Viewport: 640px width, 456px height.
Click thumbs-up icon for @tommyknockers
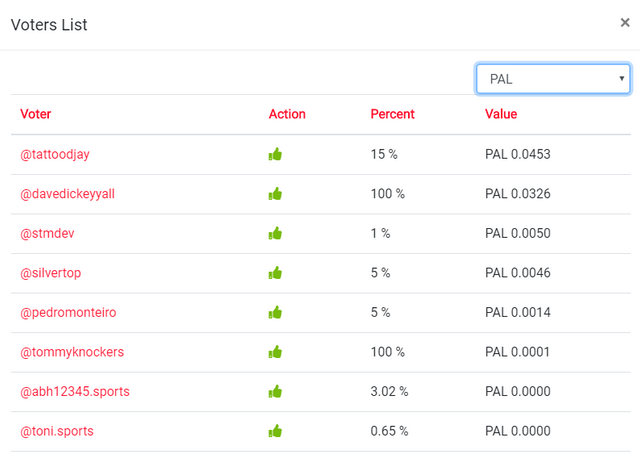[x=275, y=352]
